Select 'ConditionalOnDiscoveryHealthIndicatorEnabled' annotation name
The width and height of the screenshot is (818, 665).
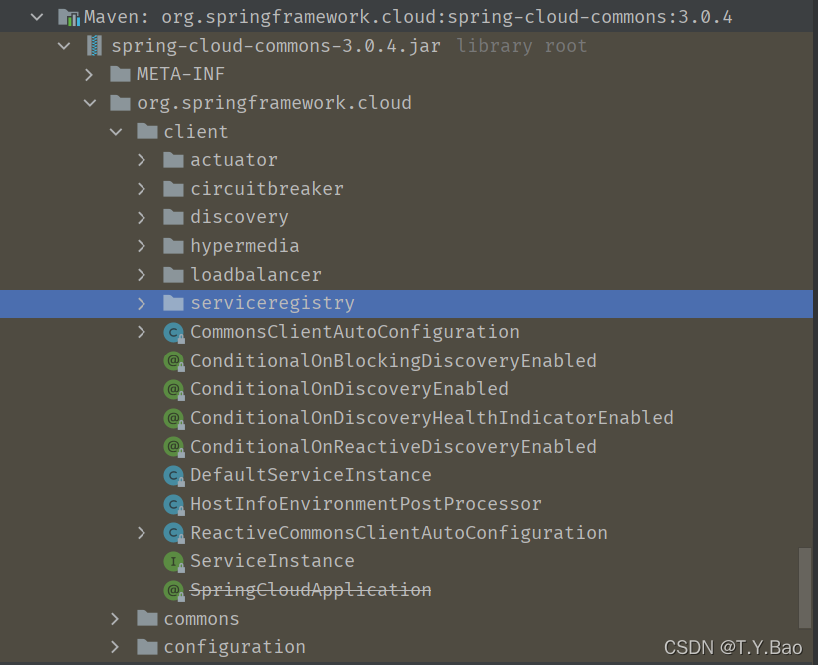pos(432,418)
